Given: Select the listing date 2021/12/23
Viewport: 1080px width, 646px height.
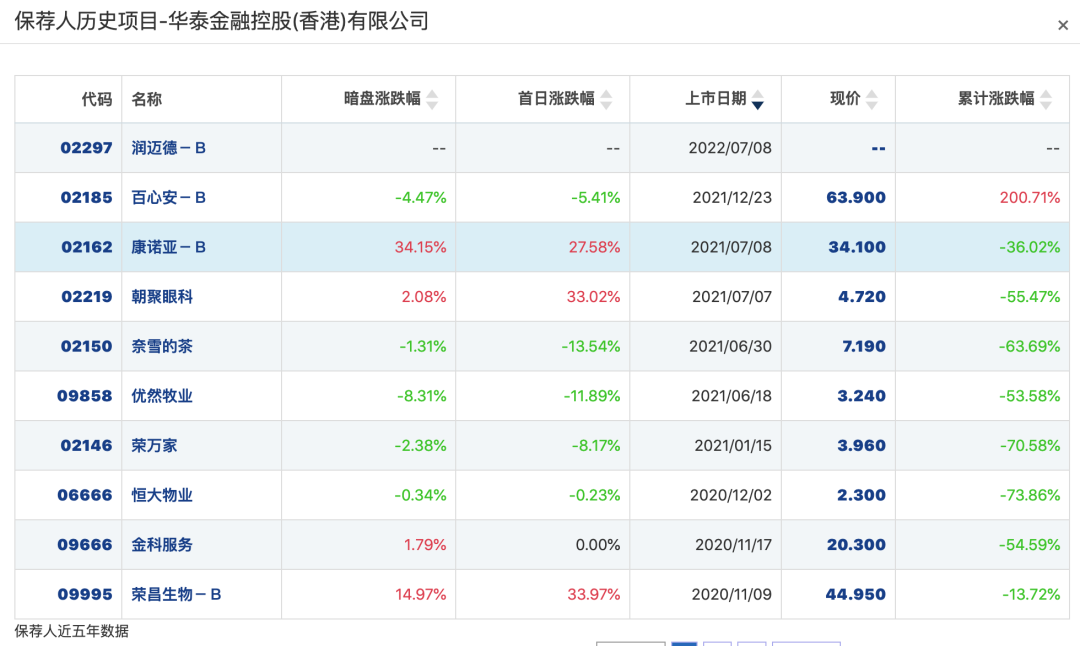Looking at the screenshot, I should pyautogui.click(x=731, y=198).
